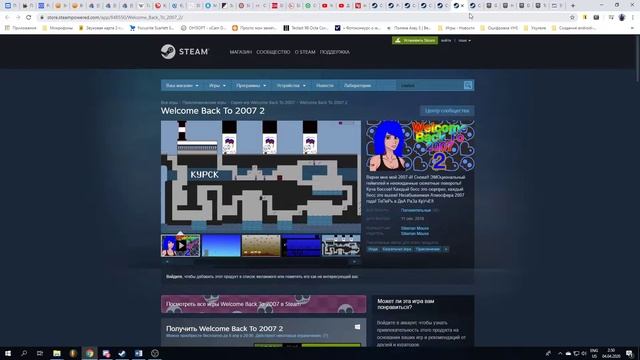640x360 pixels.
Task: Click the main КУРСК screenshot
Action: point(261,176)
